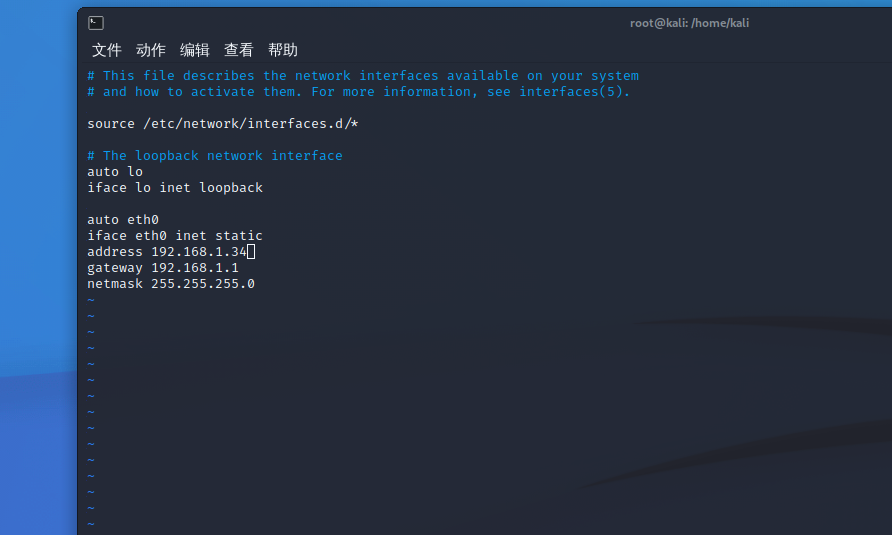Screen dimensions: 892x535
Task: Click the root@kali window title text
Action: point(689,23)
